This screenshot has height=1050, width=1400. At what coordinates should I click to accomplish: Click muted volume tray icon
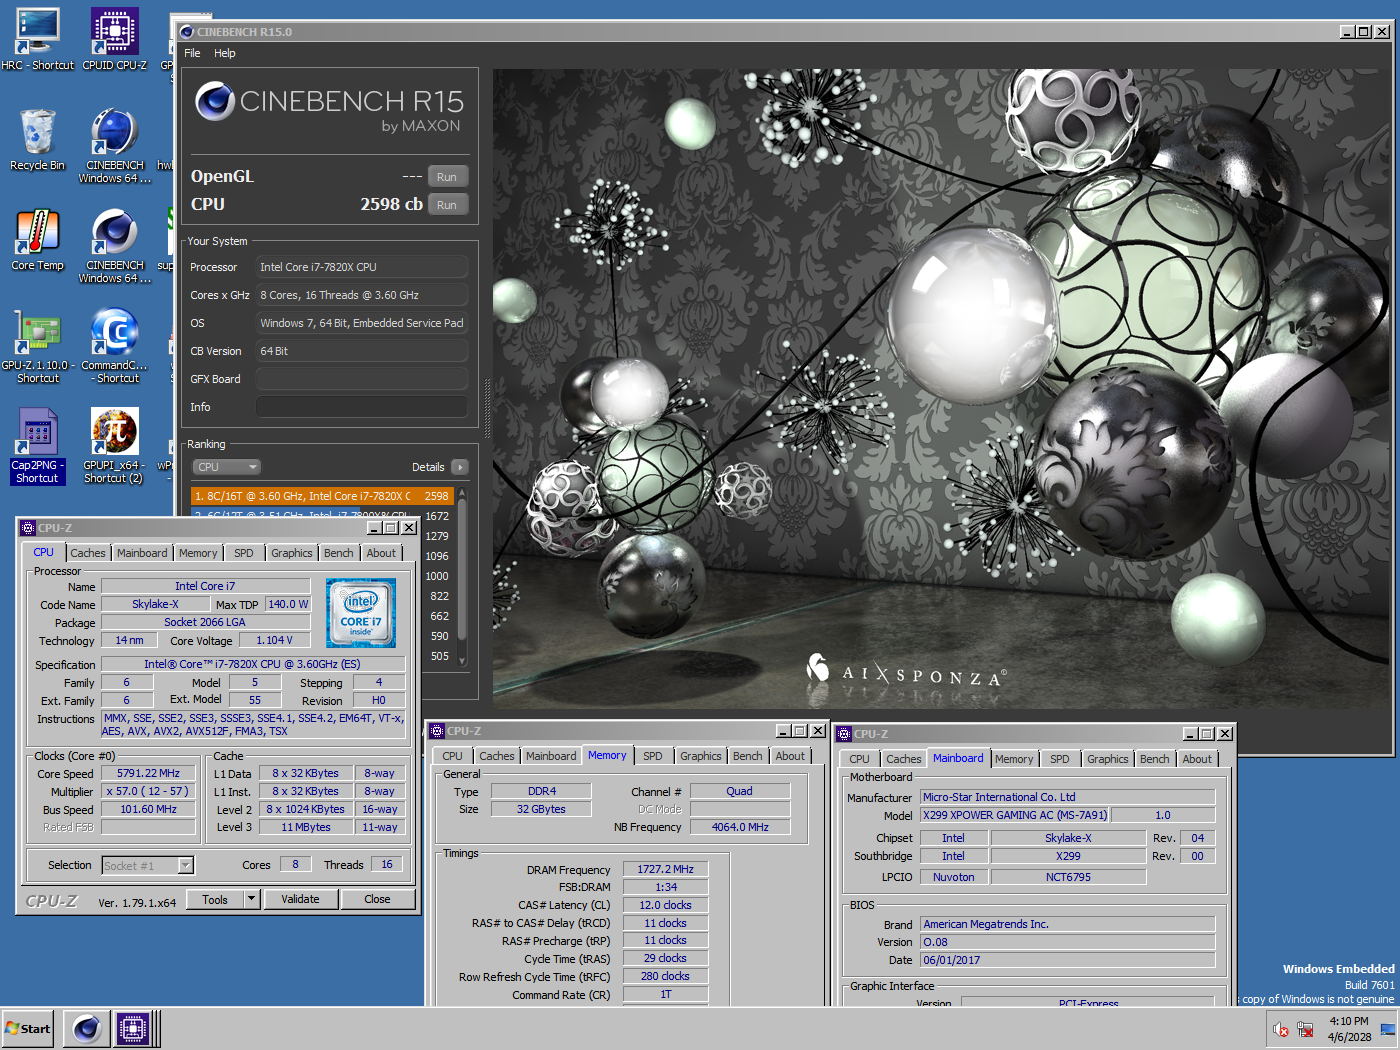[x=1281, y=1029]
